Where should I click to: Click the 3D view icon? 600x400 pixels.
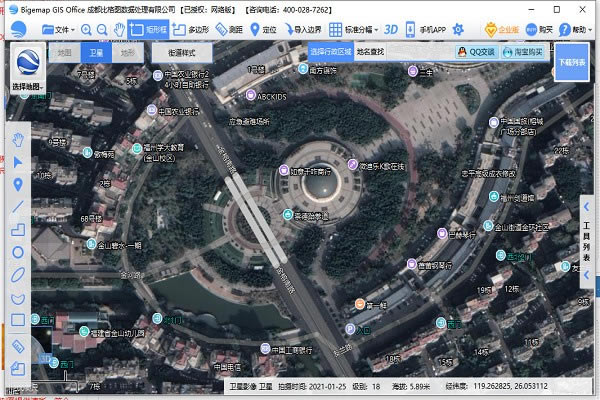[x=391, y=30]
